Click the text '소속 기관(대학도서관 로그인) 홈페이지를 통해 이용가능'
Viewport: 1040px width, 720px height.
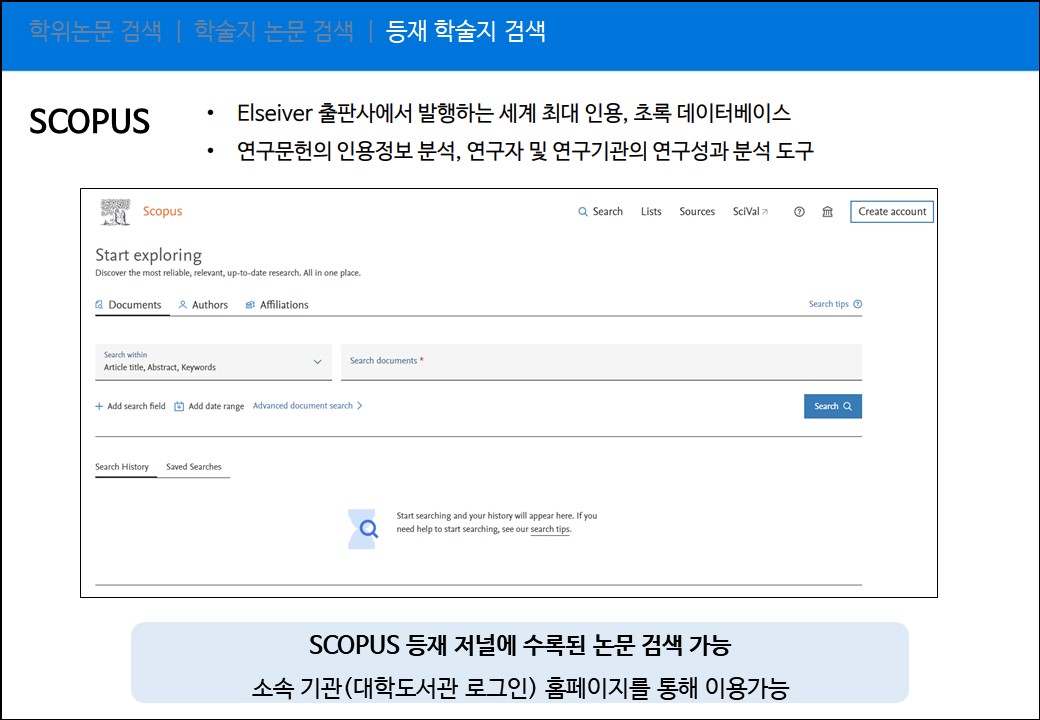[520, 688]
